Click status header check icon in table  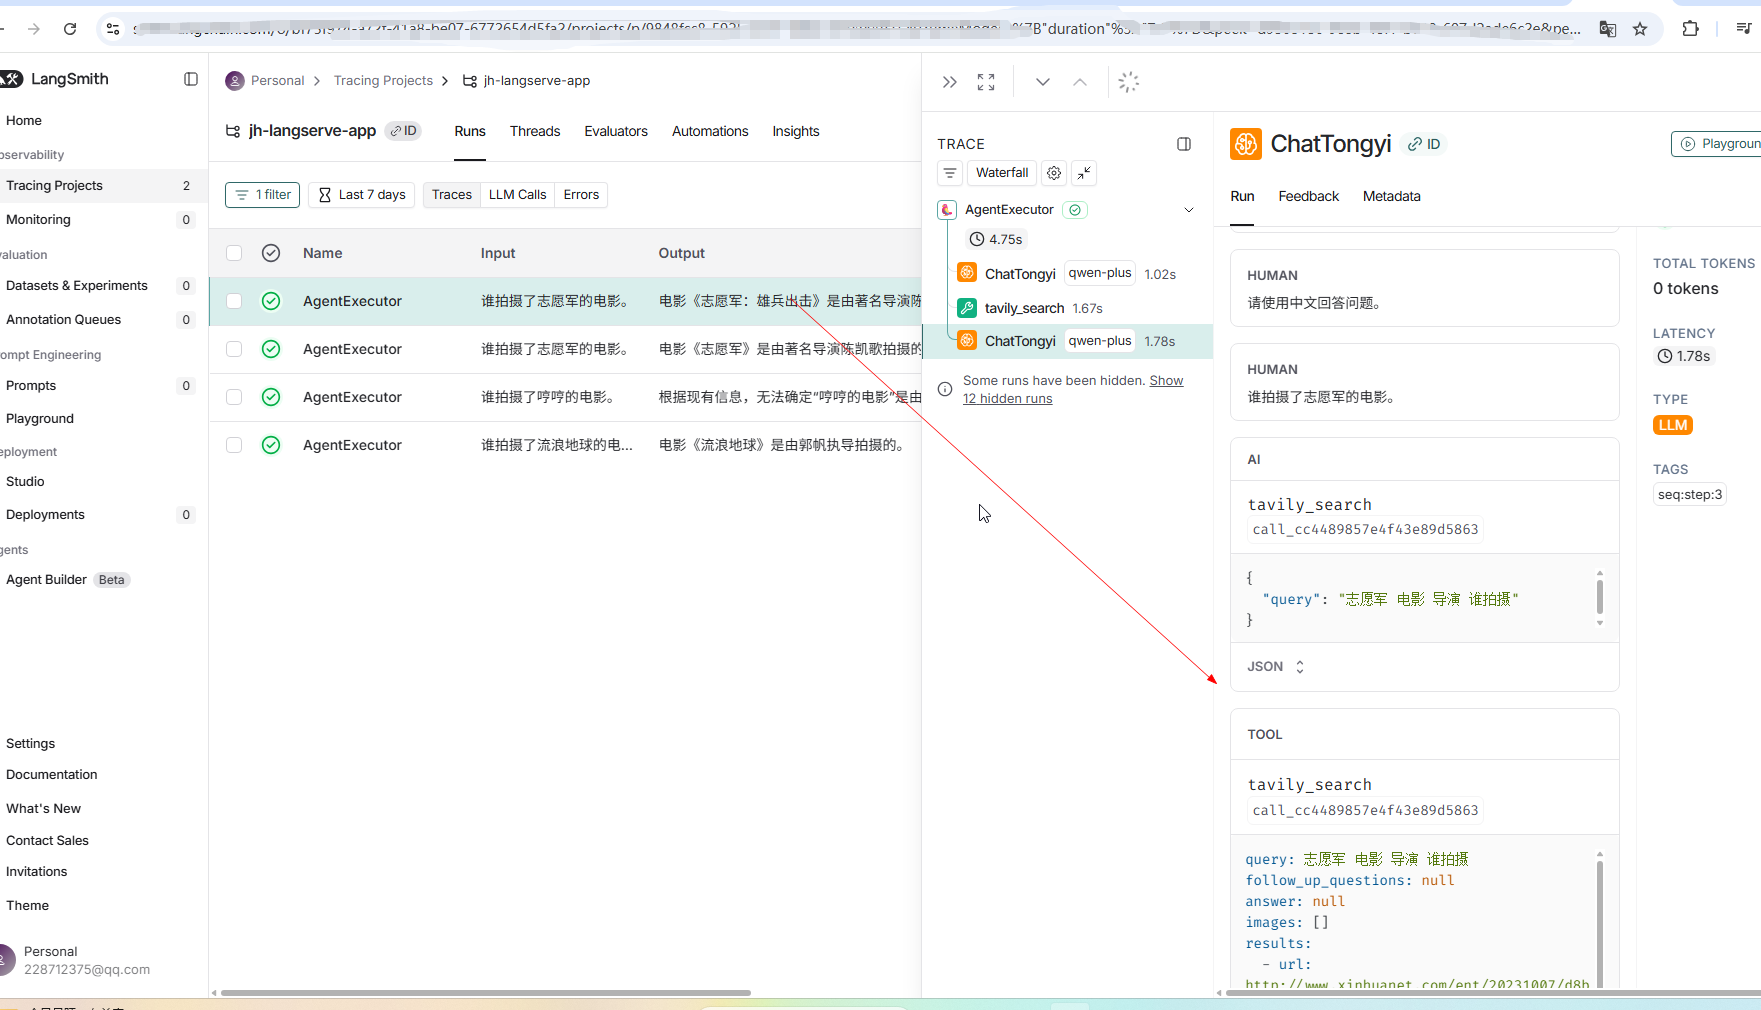coord(271,253)
